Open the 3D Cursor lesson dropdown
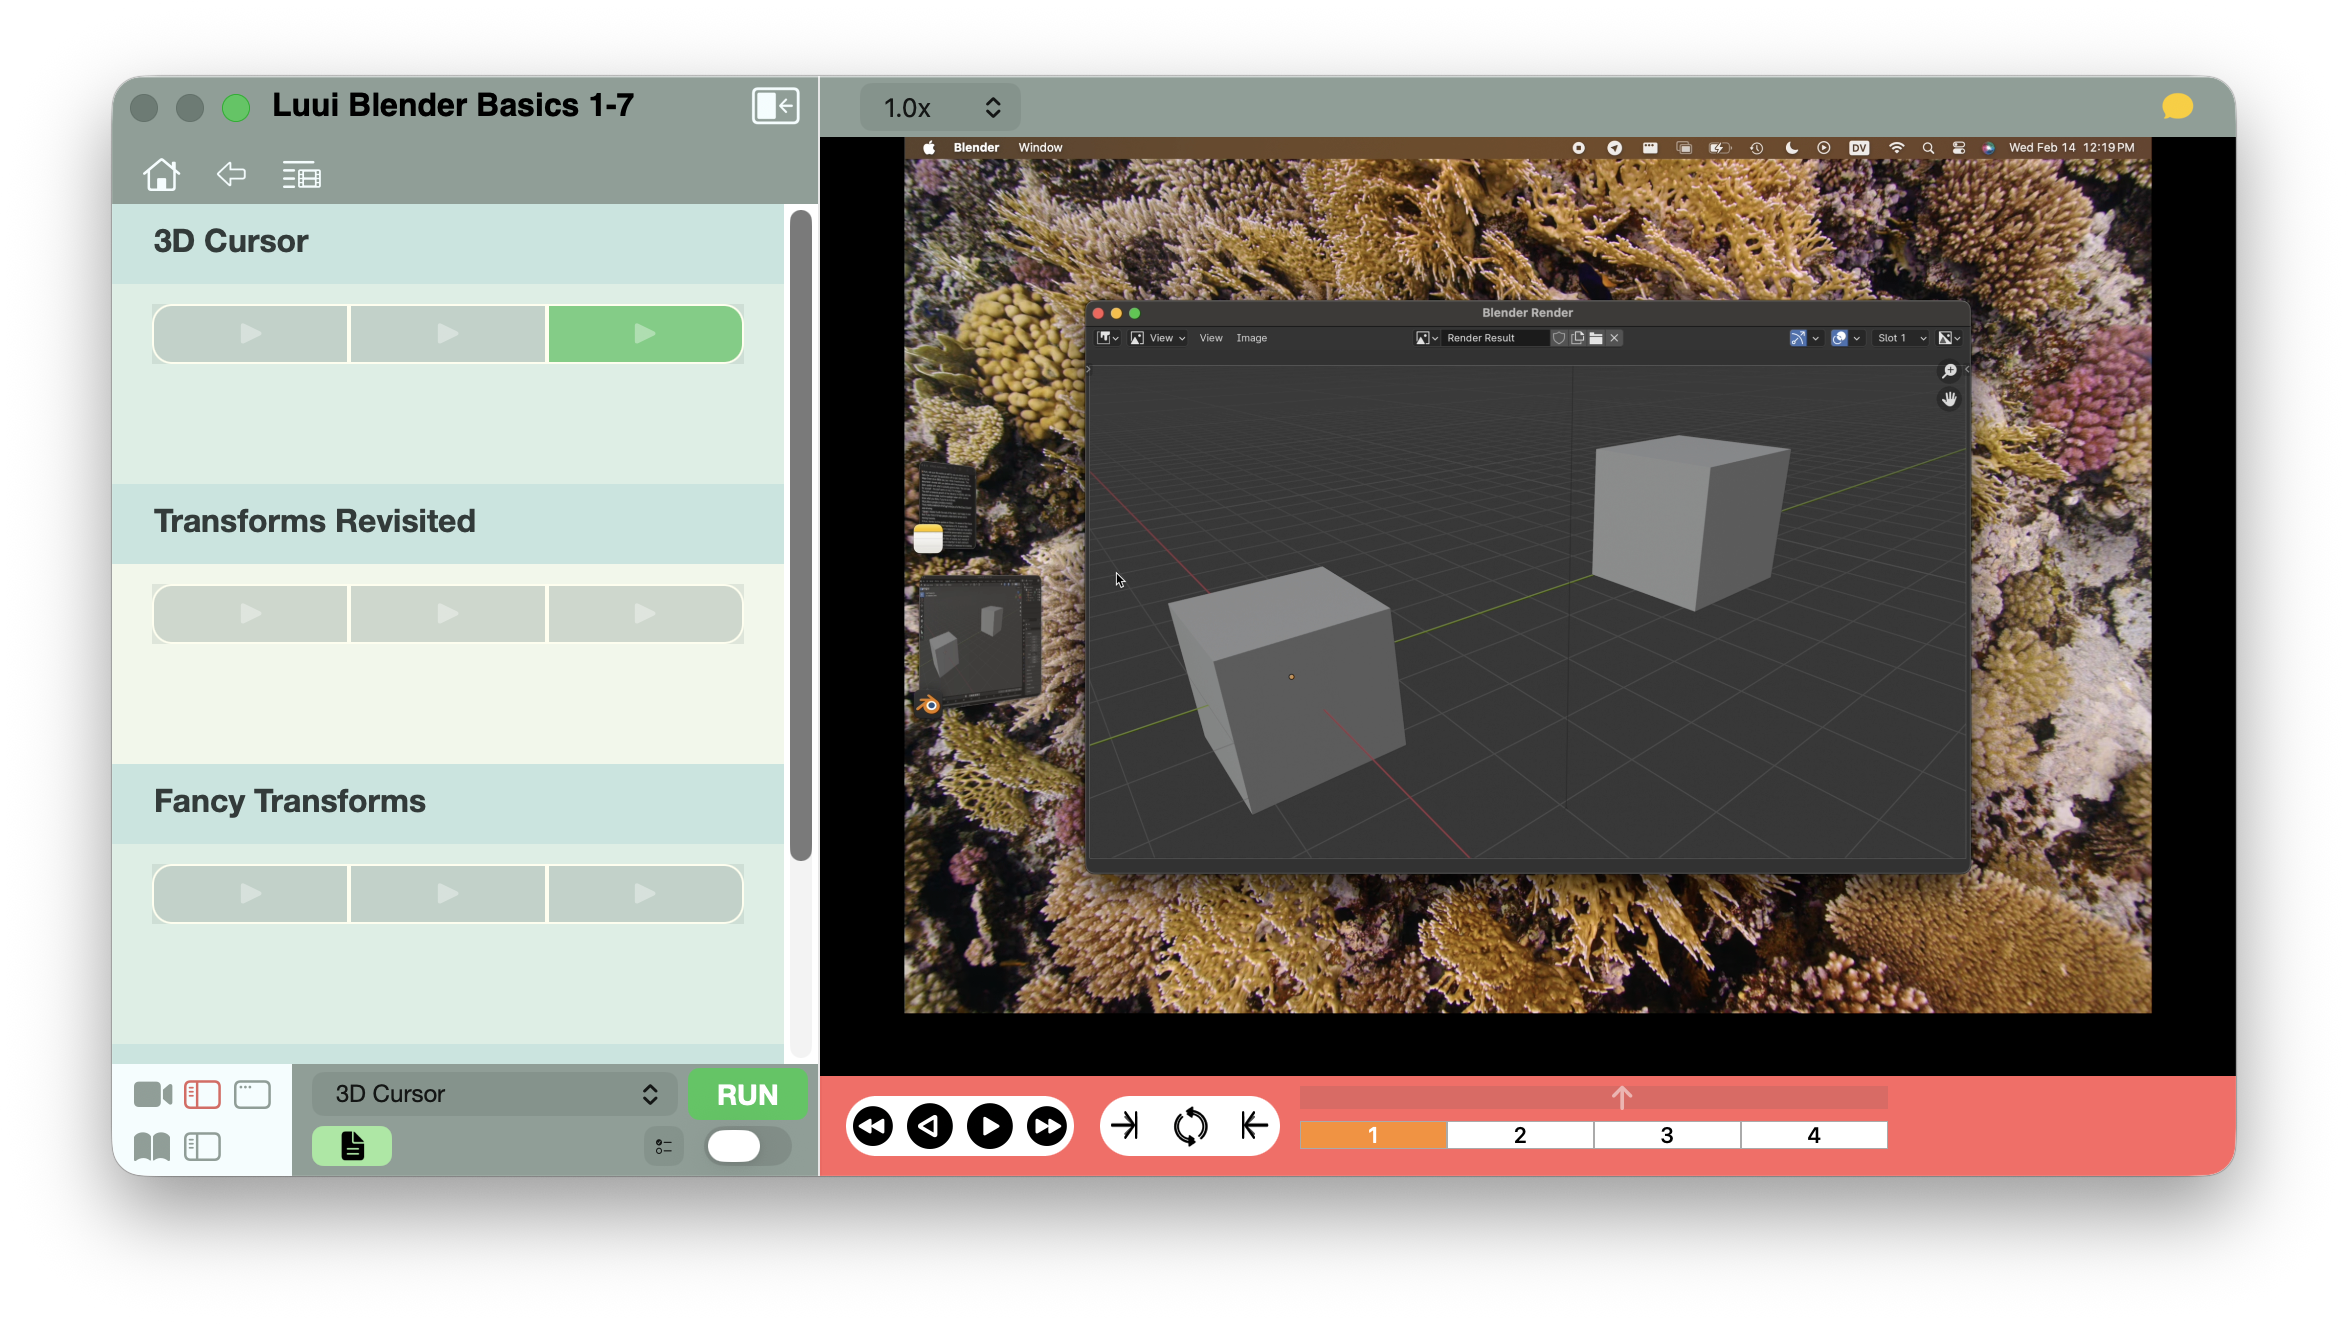 pos(495,1094)
